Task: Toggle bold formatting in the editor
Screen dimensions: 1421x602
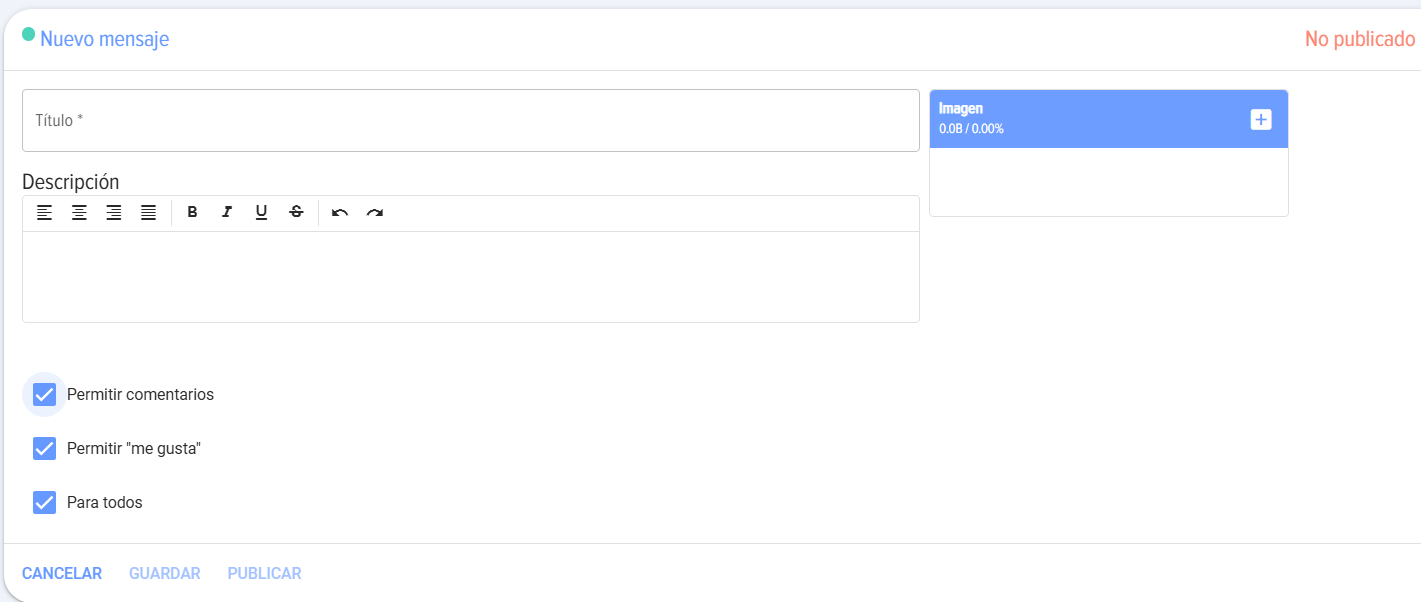Action: (x=193, y=212)
